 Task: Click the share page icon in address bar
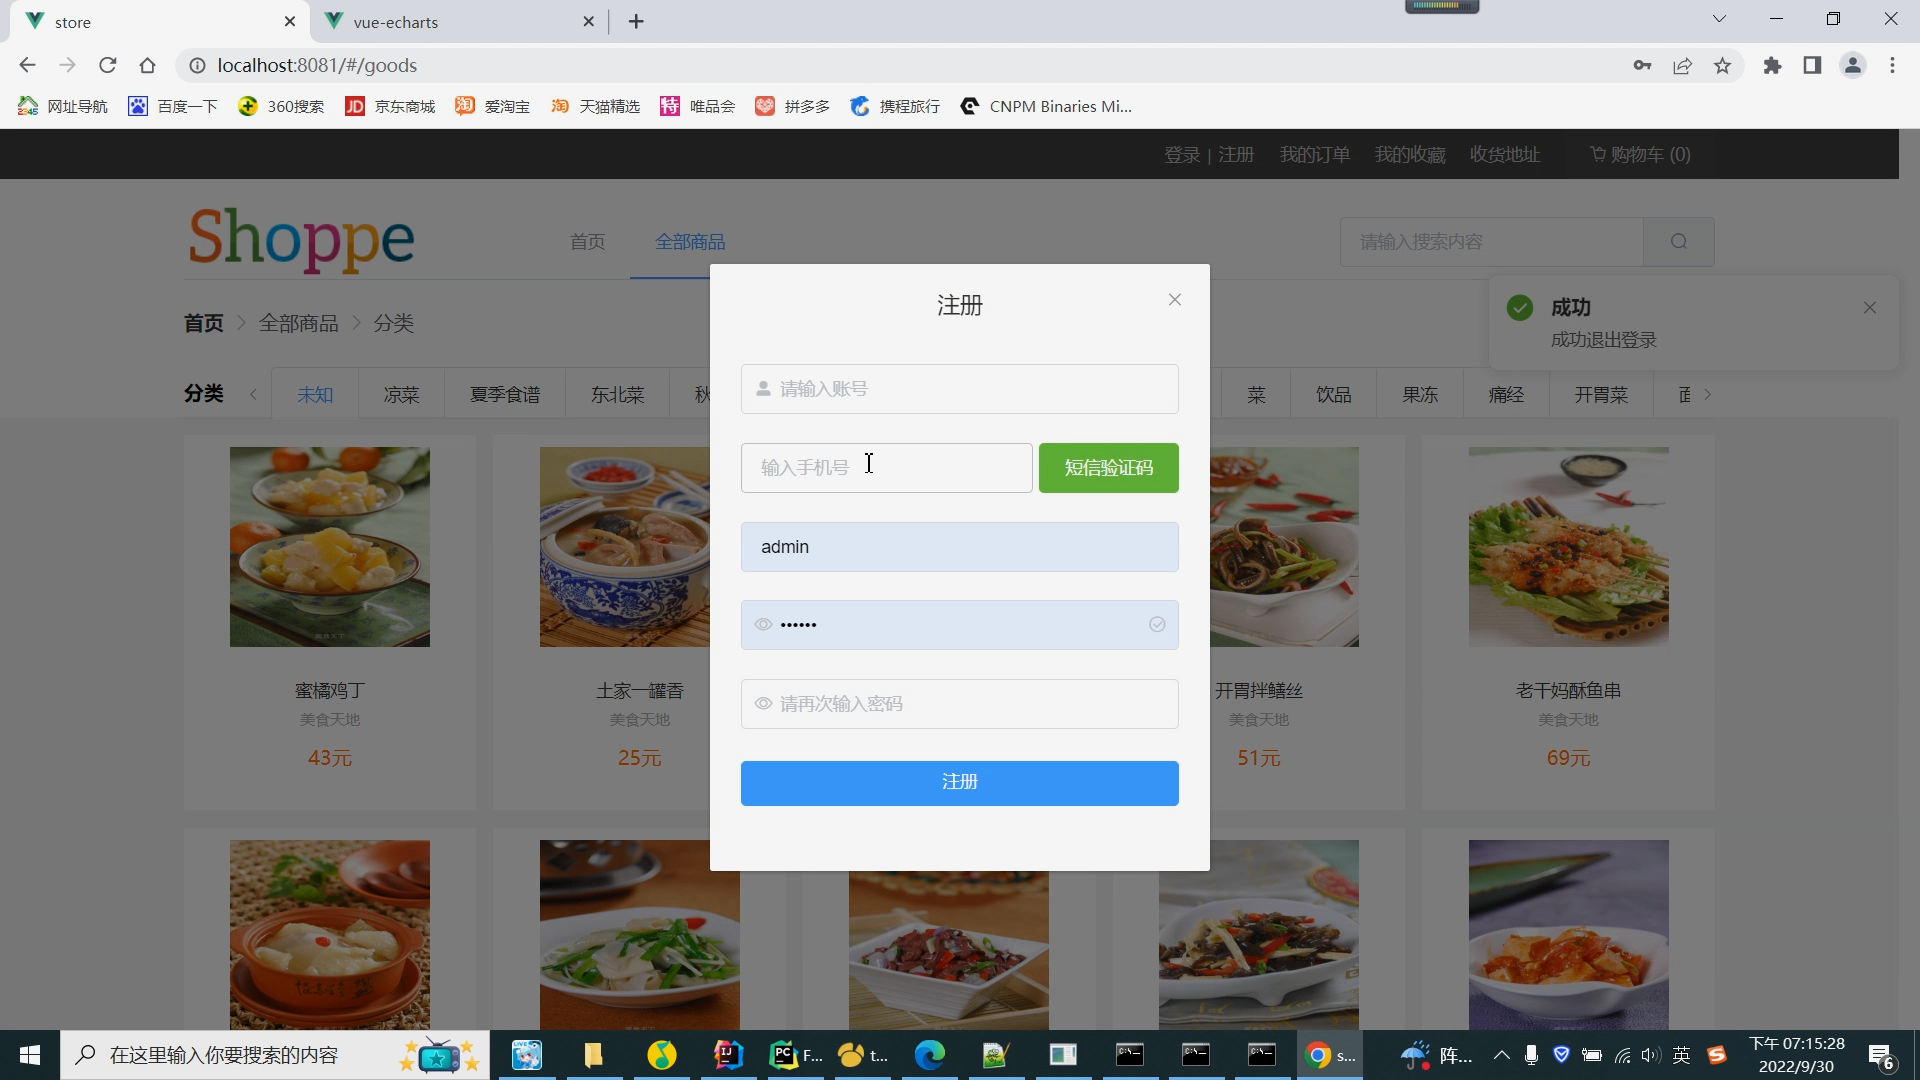click(x=1682, y=66)
